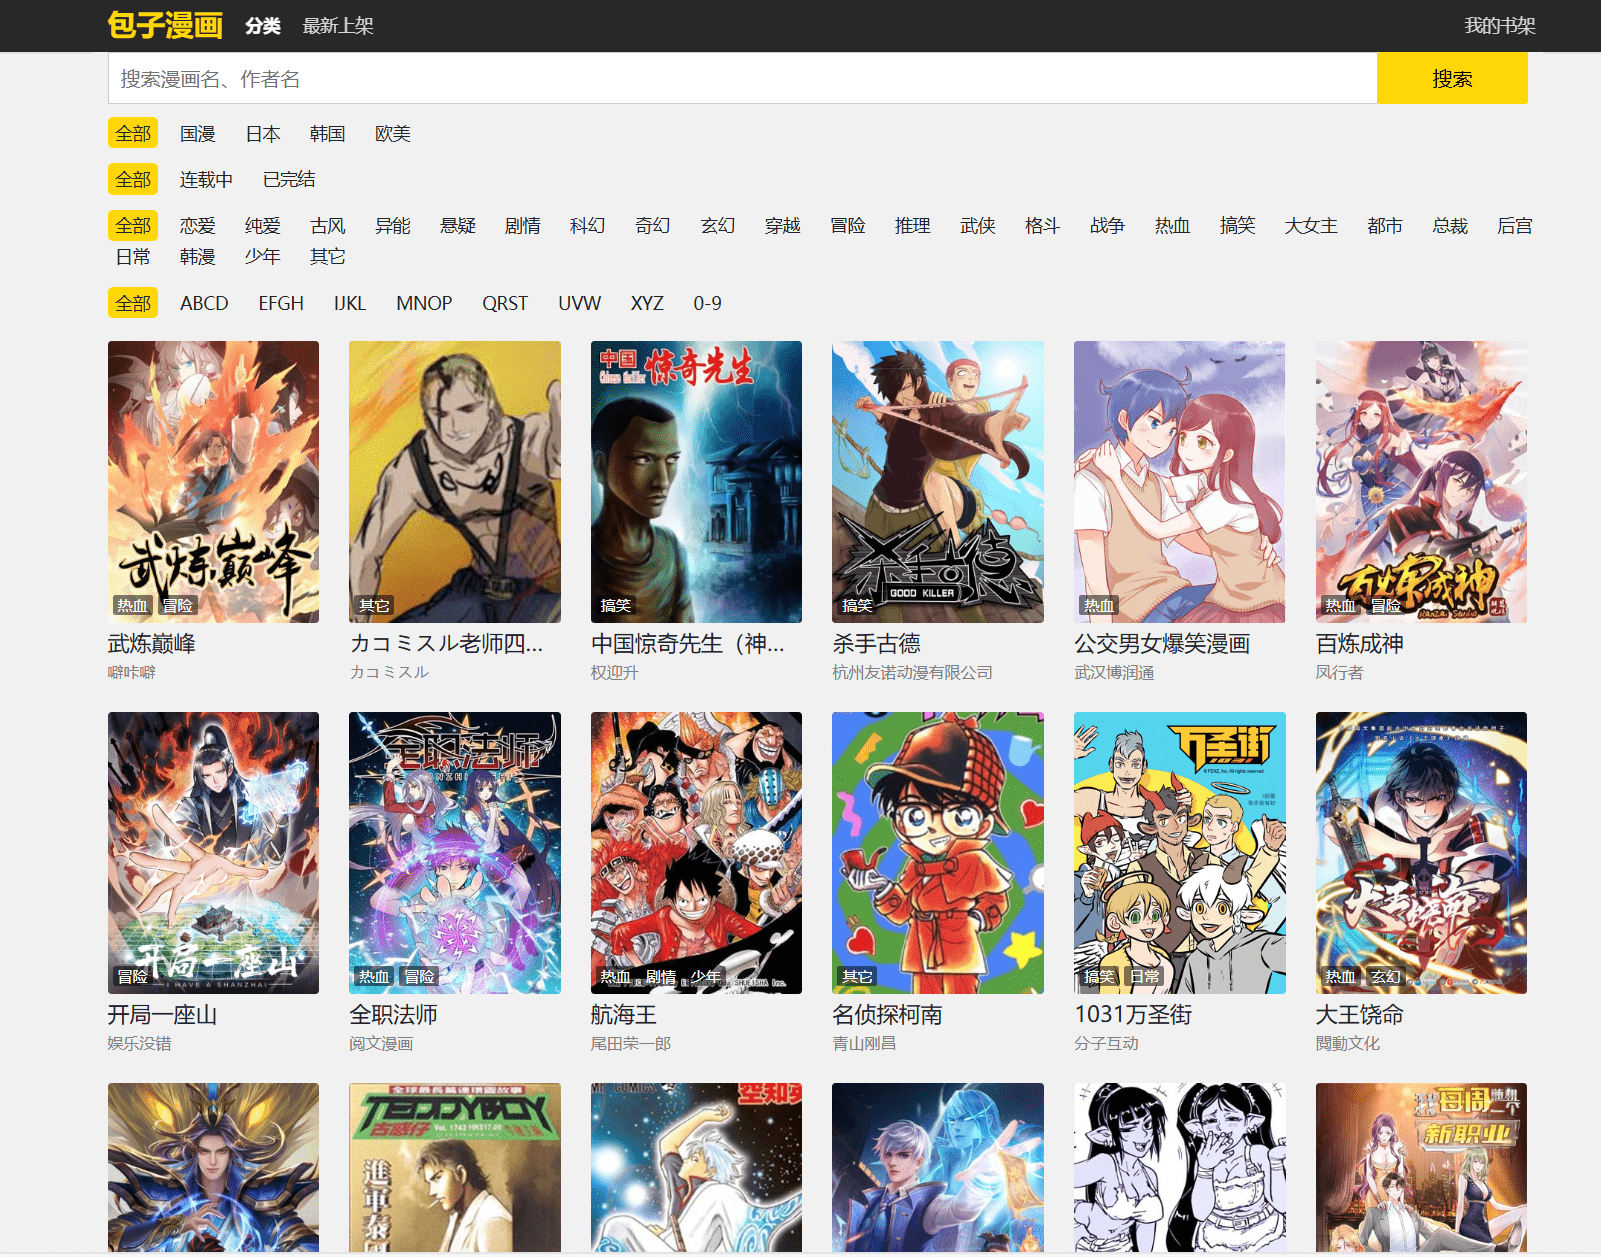Click author name 青山刚昌
Viewport: 1601px width, 1257px height.
pyautogui.click(x=864, y=1044)
